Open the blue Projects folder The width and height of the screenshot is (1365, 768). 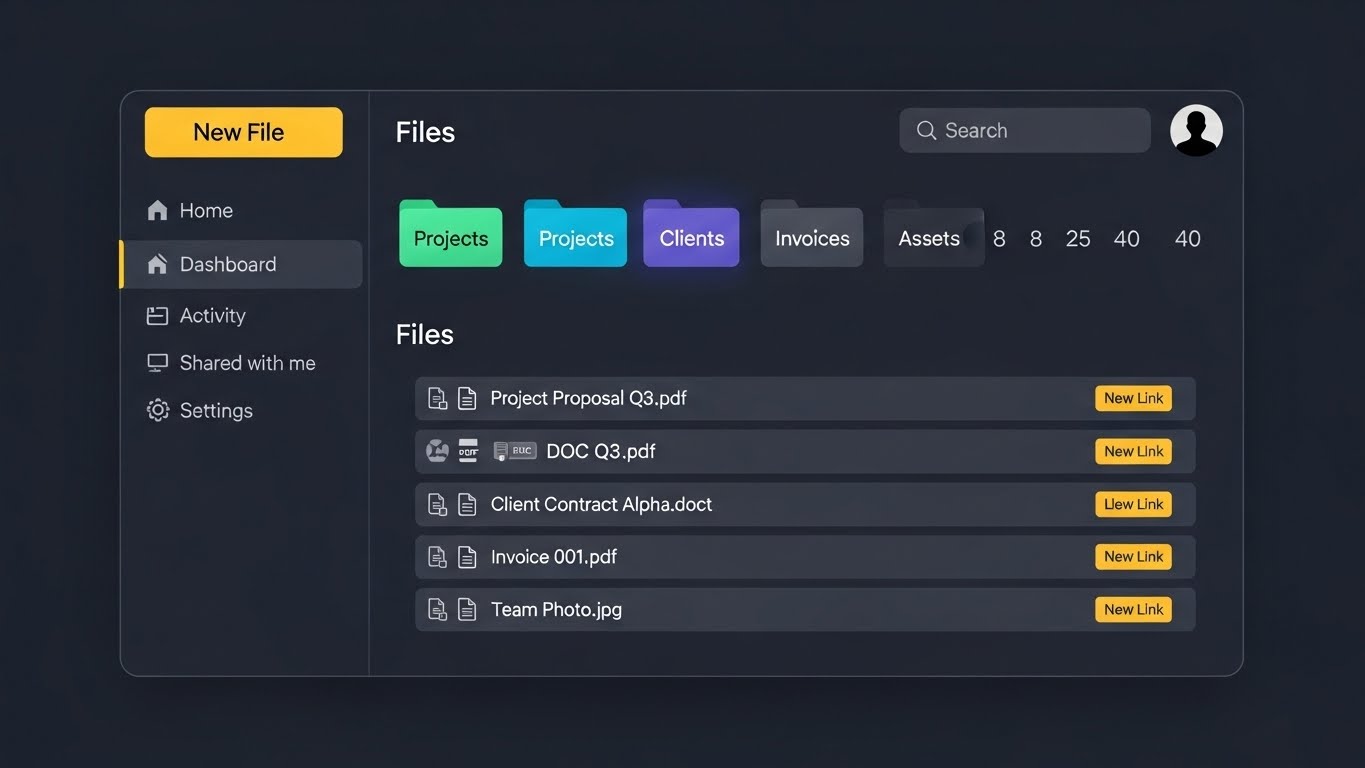click(576, 237)
